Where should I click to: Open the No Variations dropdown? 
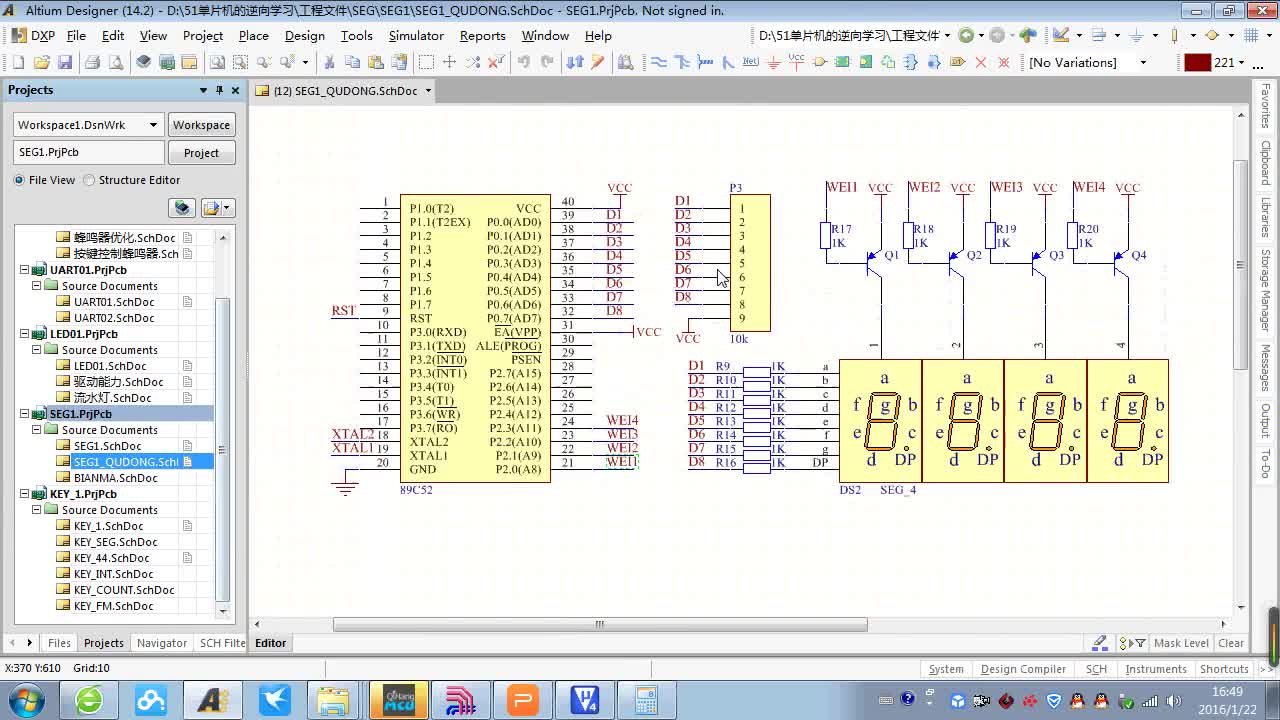(1144, 62)
